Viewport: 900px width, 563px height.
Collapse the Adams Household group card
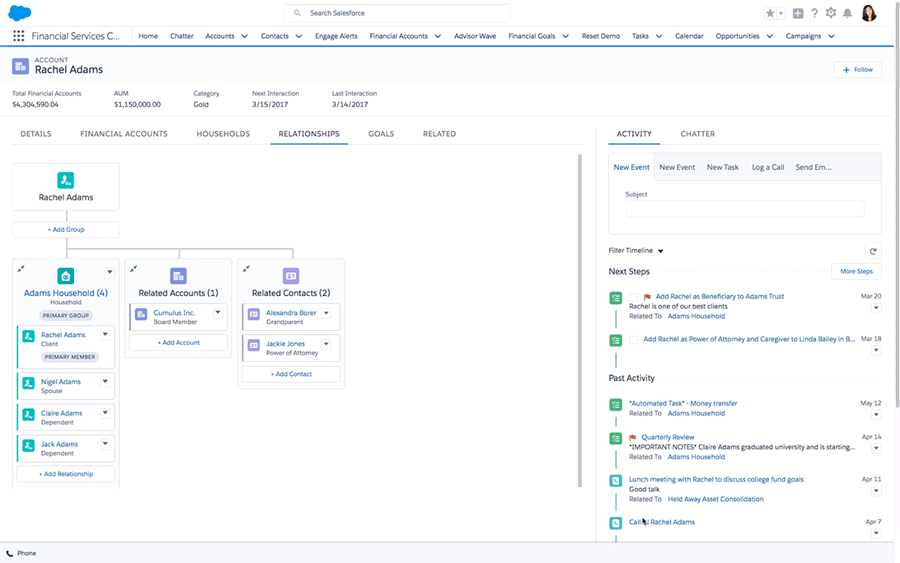(22, 268)
